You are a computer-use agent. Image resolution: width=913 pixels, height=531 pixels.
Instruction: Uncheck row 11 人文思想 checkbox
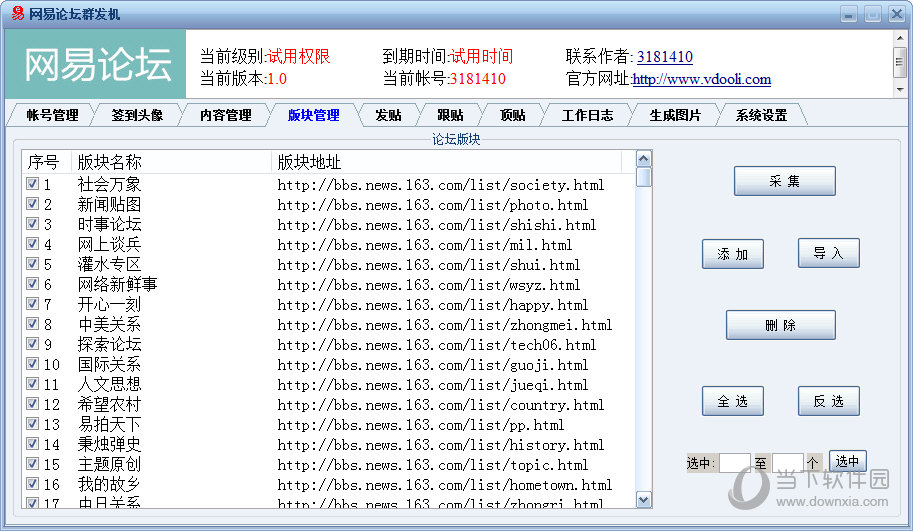pyautogui.click(x=33, y=384)
